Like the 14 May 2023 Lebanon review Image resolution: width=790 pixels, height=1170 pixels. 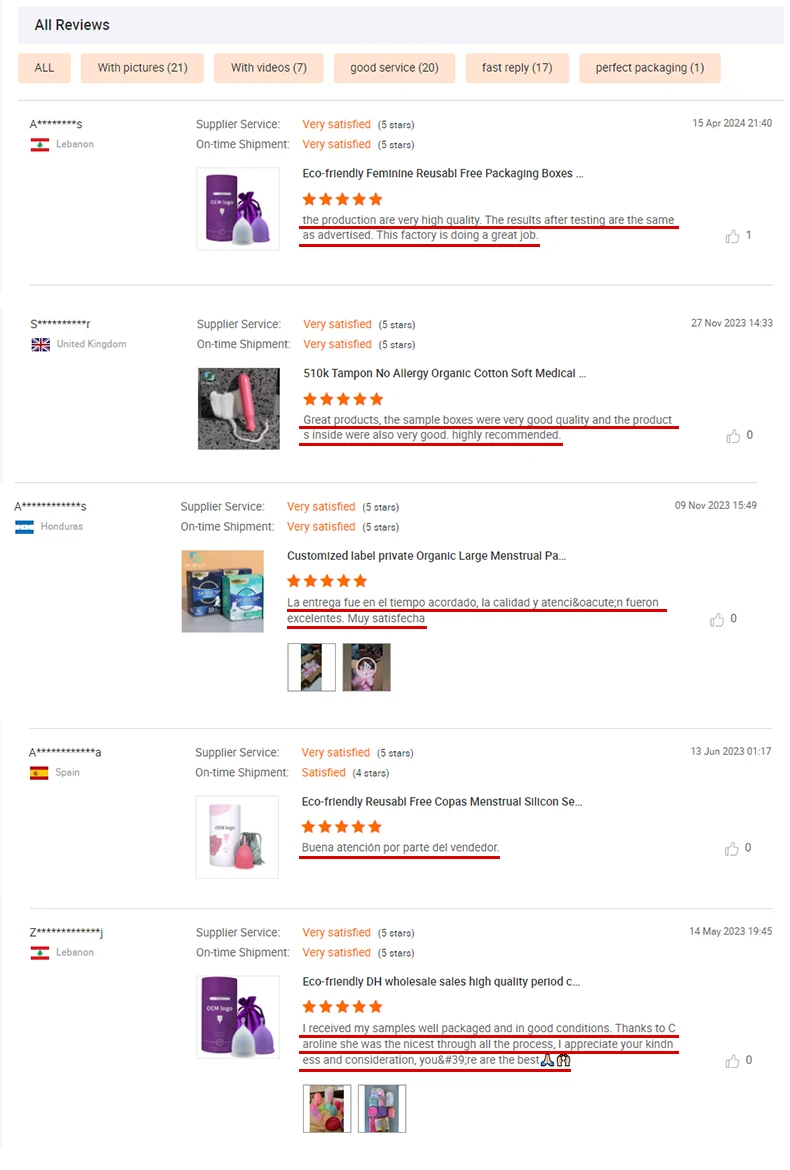pyautogui.click(x=733, y=1061)
